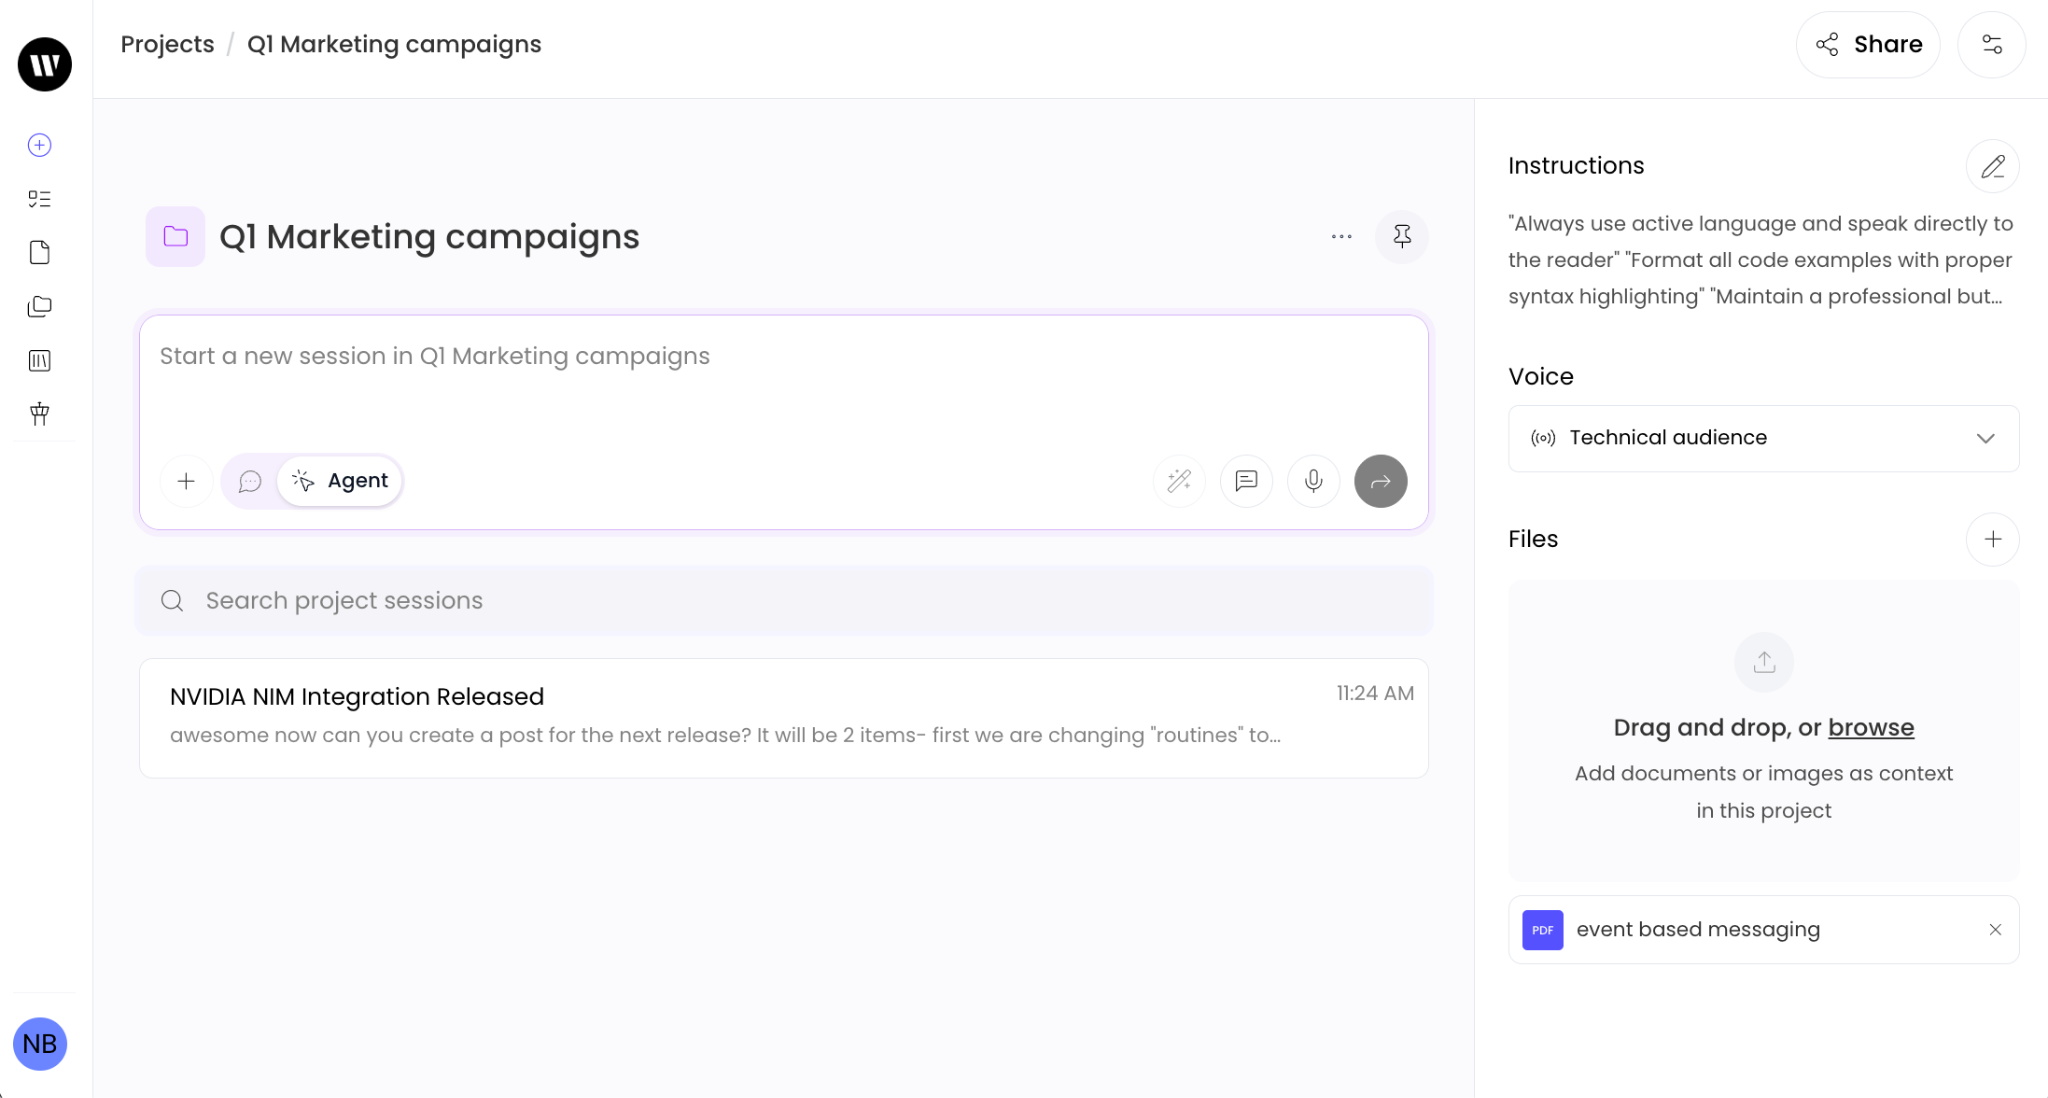Open the three-dots project options menu
This screenshot has height=1098, width=2048.
(1341, 237)
